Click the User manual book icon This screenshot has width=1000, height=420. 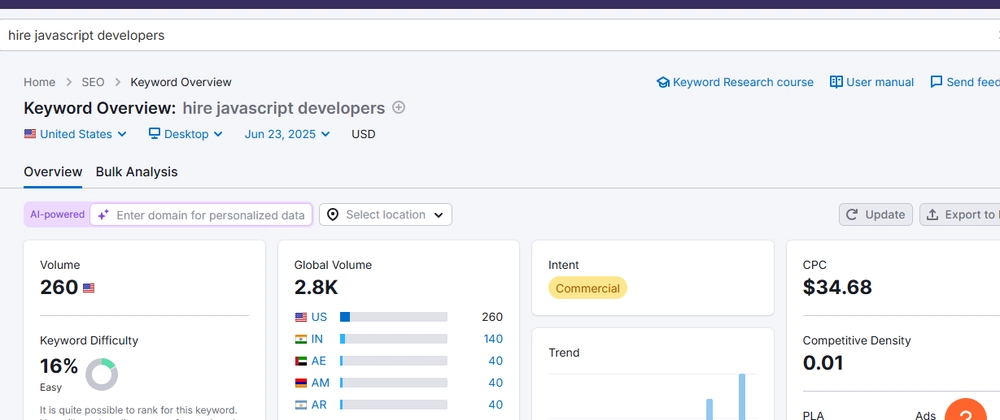836,82
